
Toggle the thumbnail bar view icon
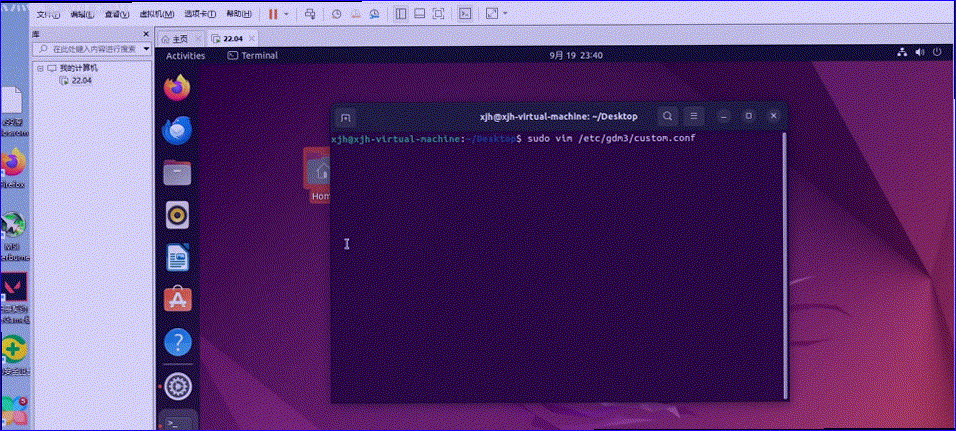419,13
